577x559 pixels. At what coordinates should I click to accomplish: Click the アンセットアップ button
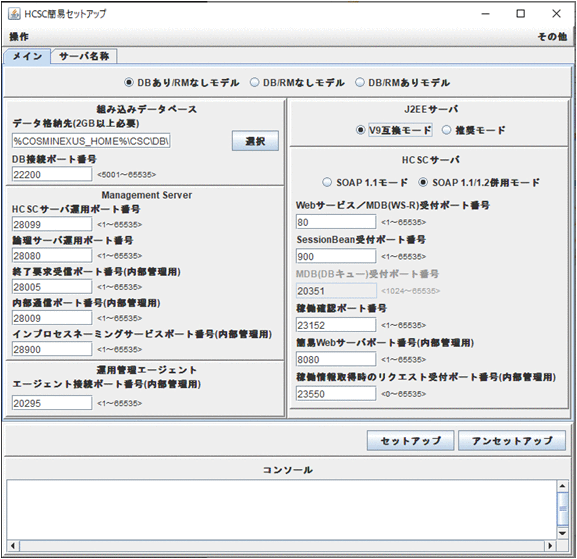pos(512,441)
